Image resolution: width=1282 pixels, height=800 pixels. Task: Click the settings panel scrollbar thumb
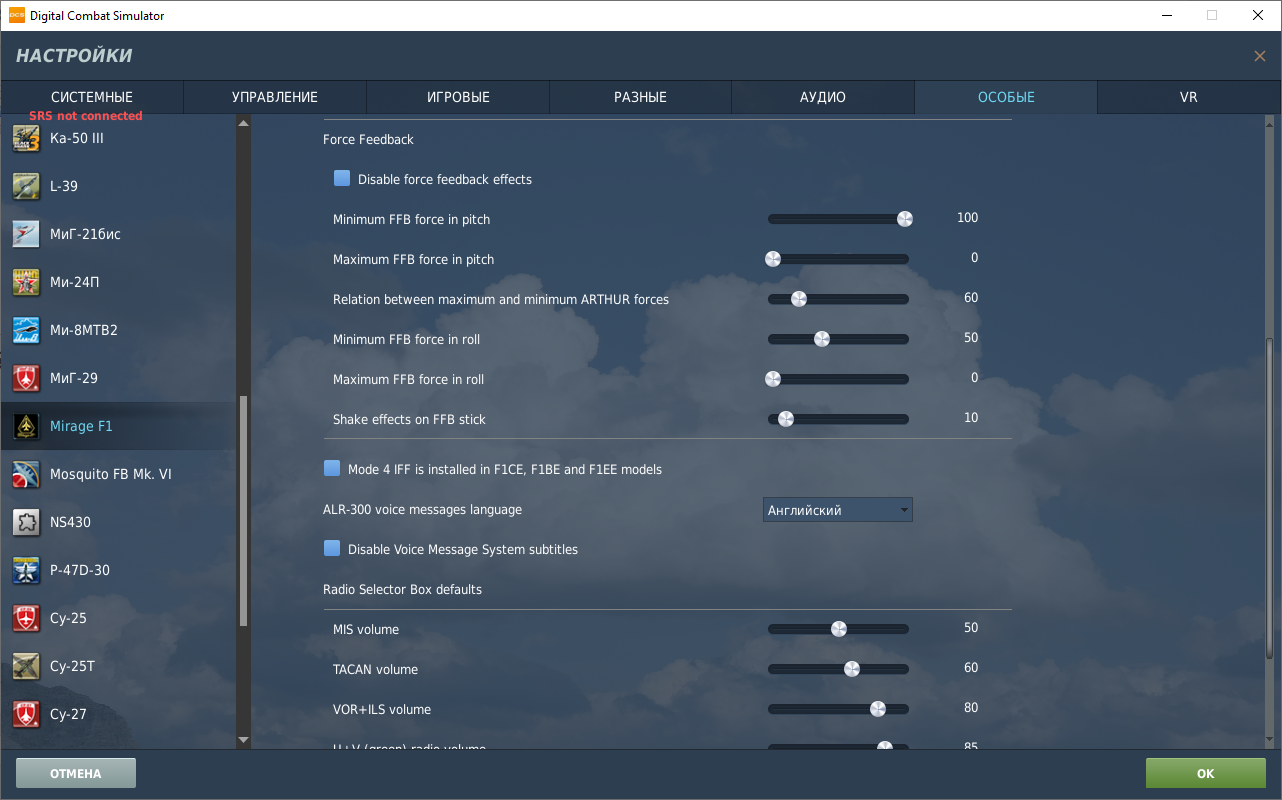[x=1270, y=497]
